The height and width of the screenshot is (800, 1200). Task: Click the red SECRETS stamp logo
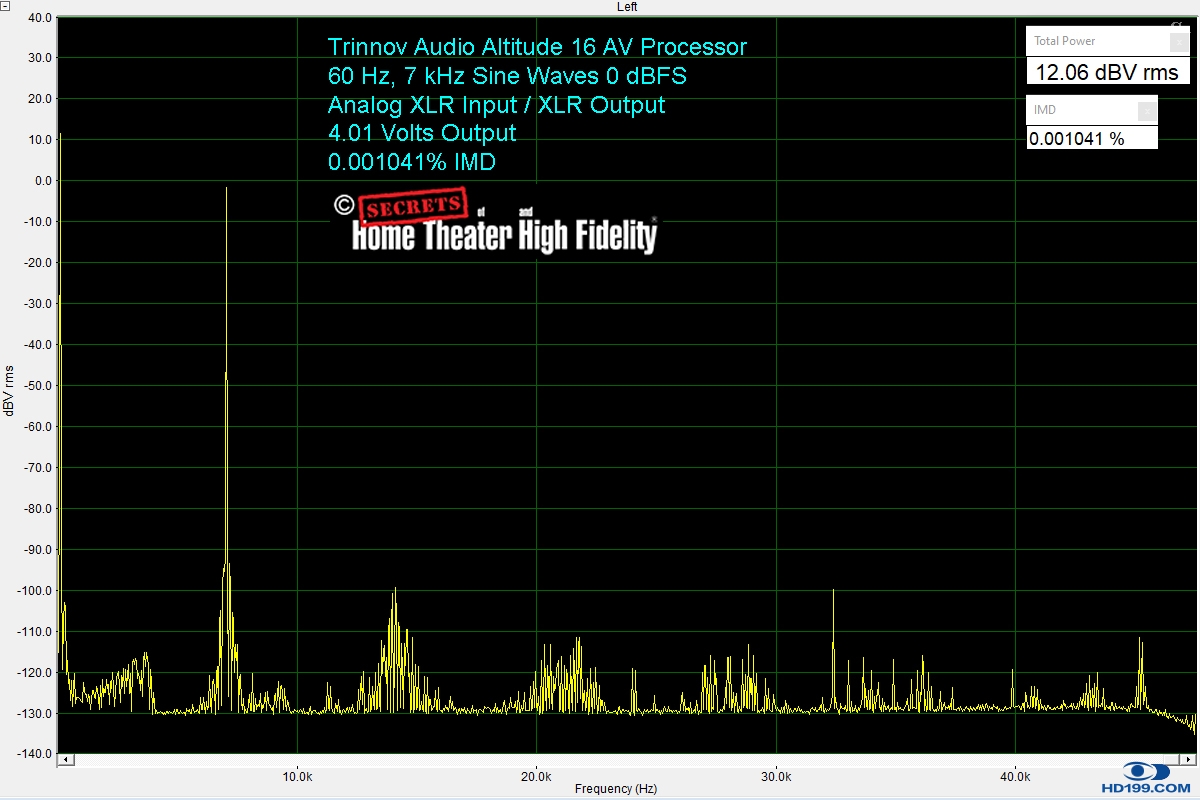[413, 206]
